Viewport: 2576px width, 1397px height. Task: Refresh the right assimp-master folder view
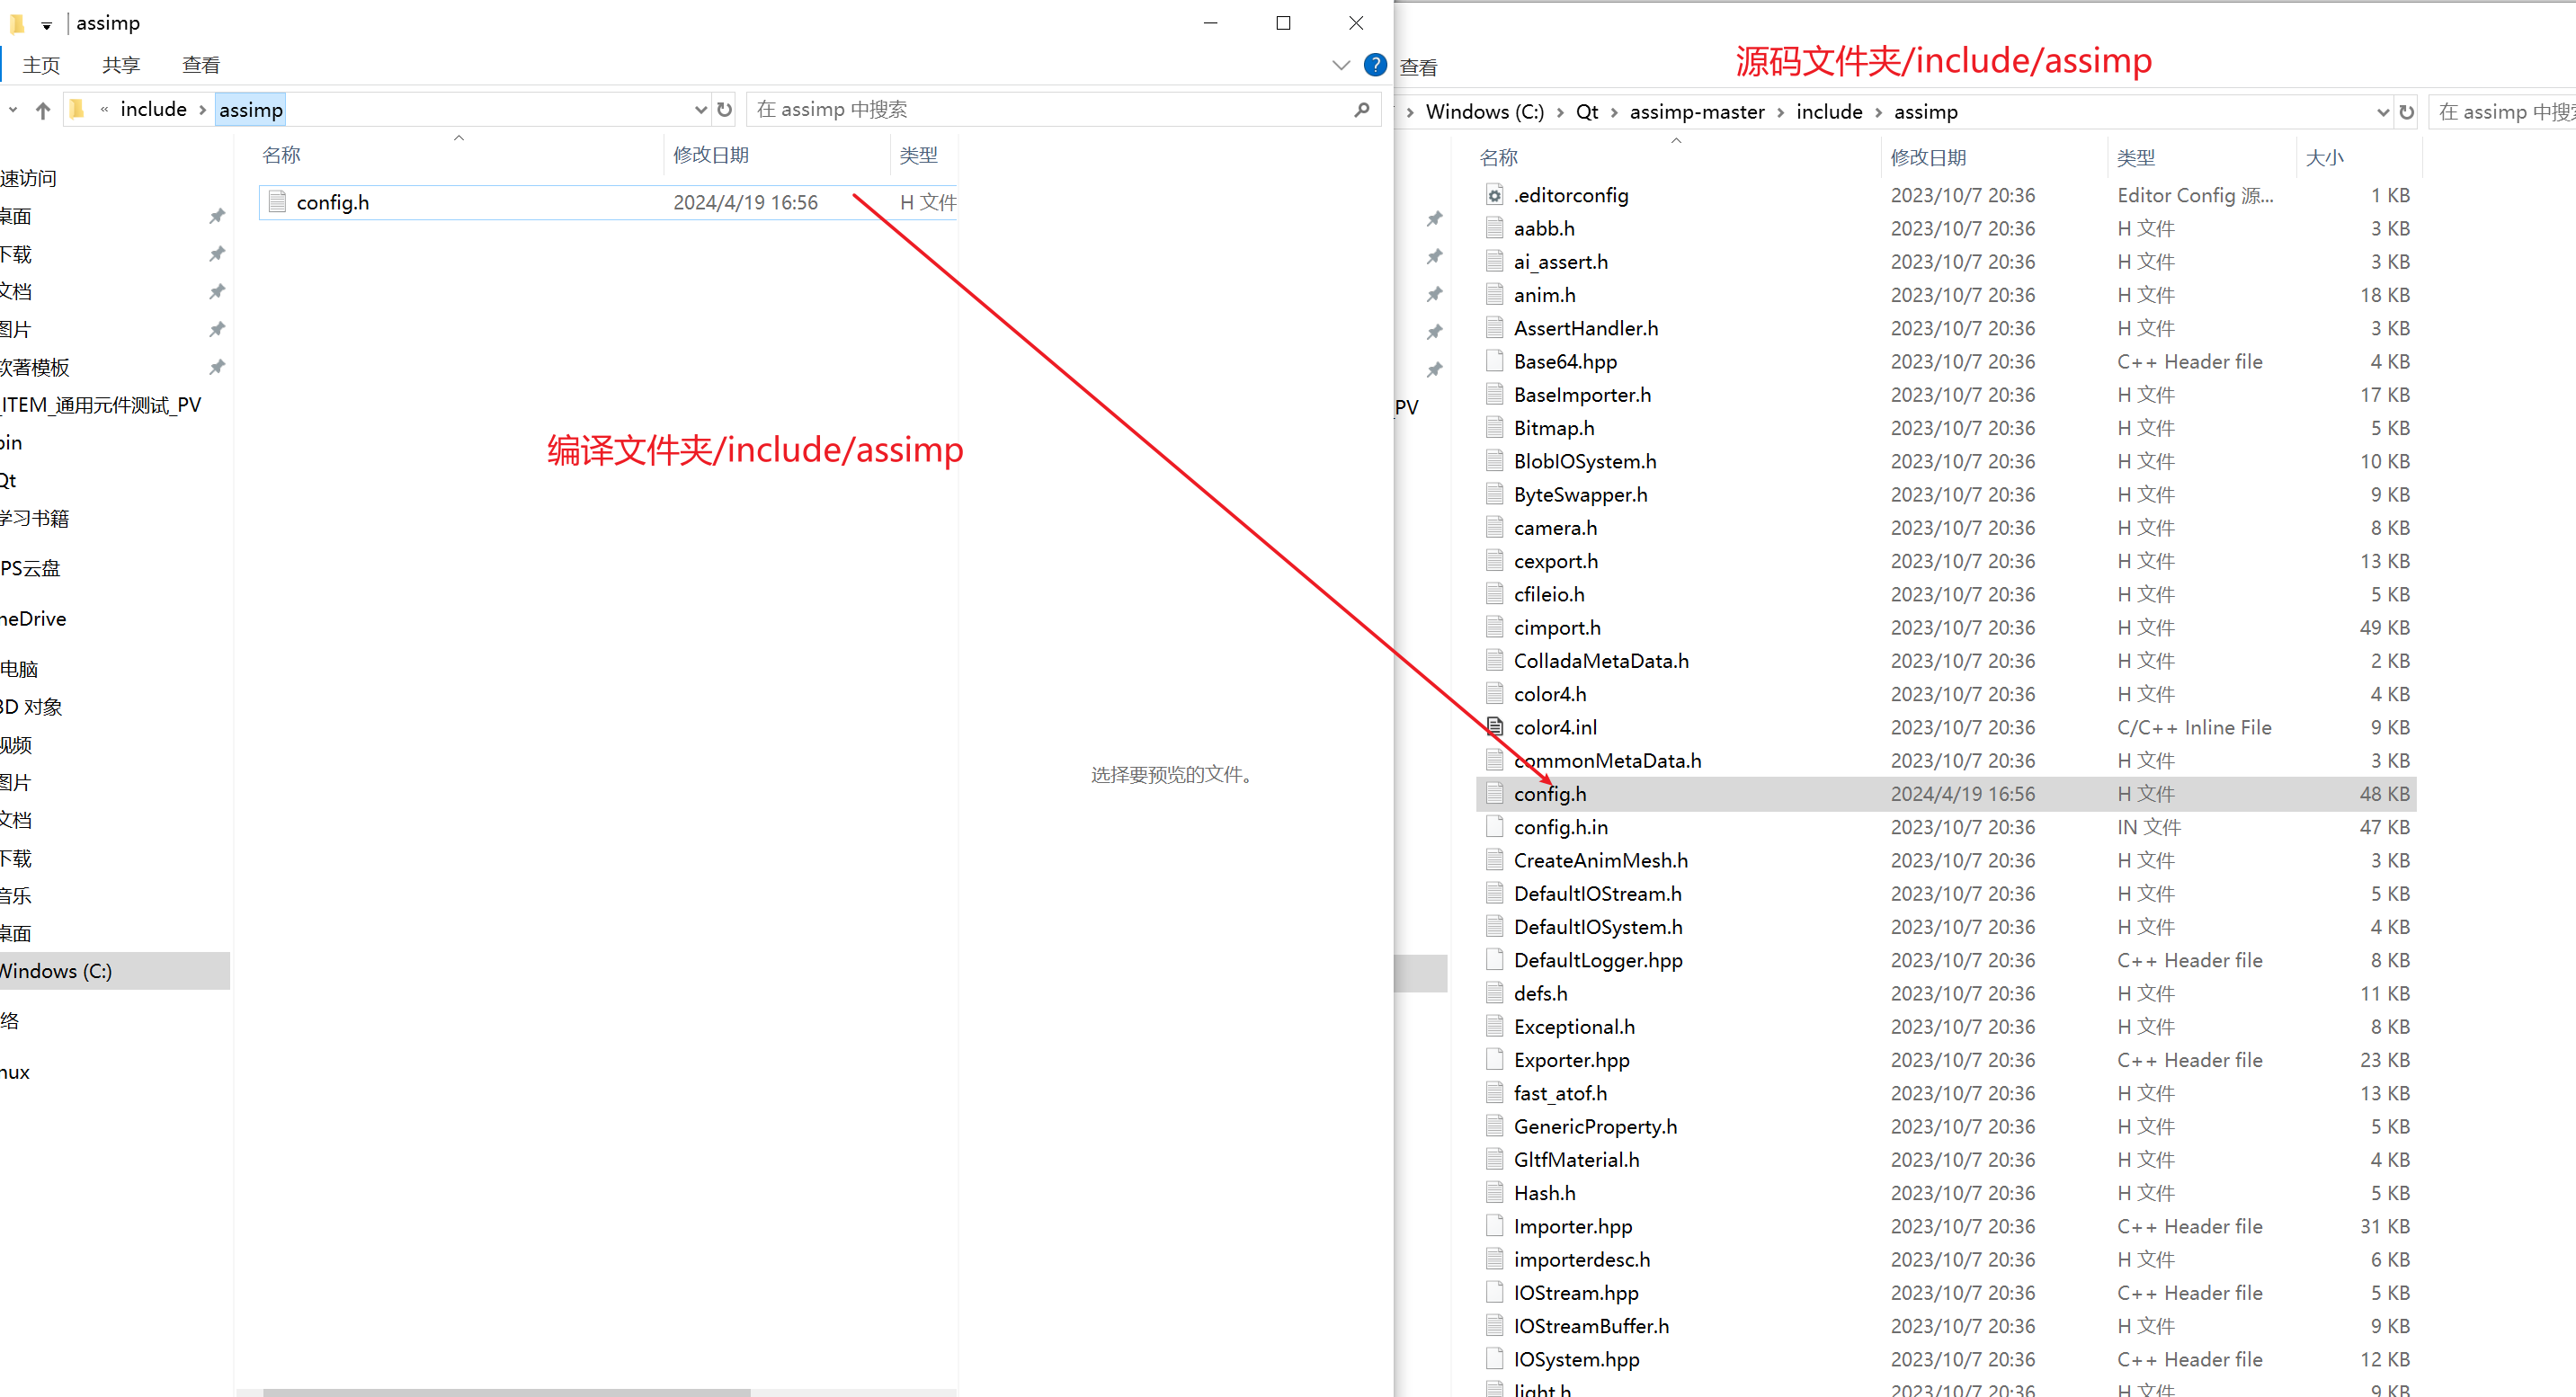(2407, 112)
